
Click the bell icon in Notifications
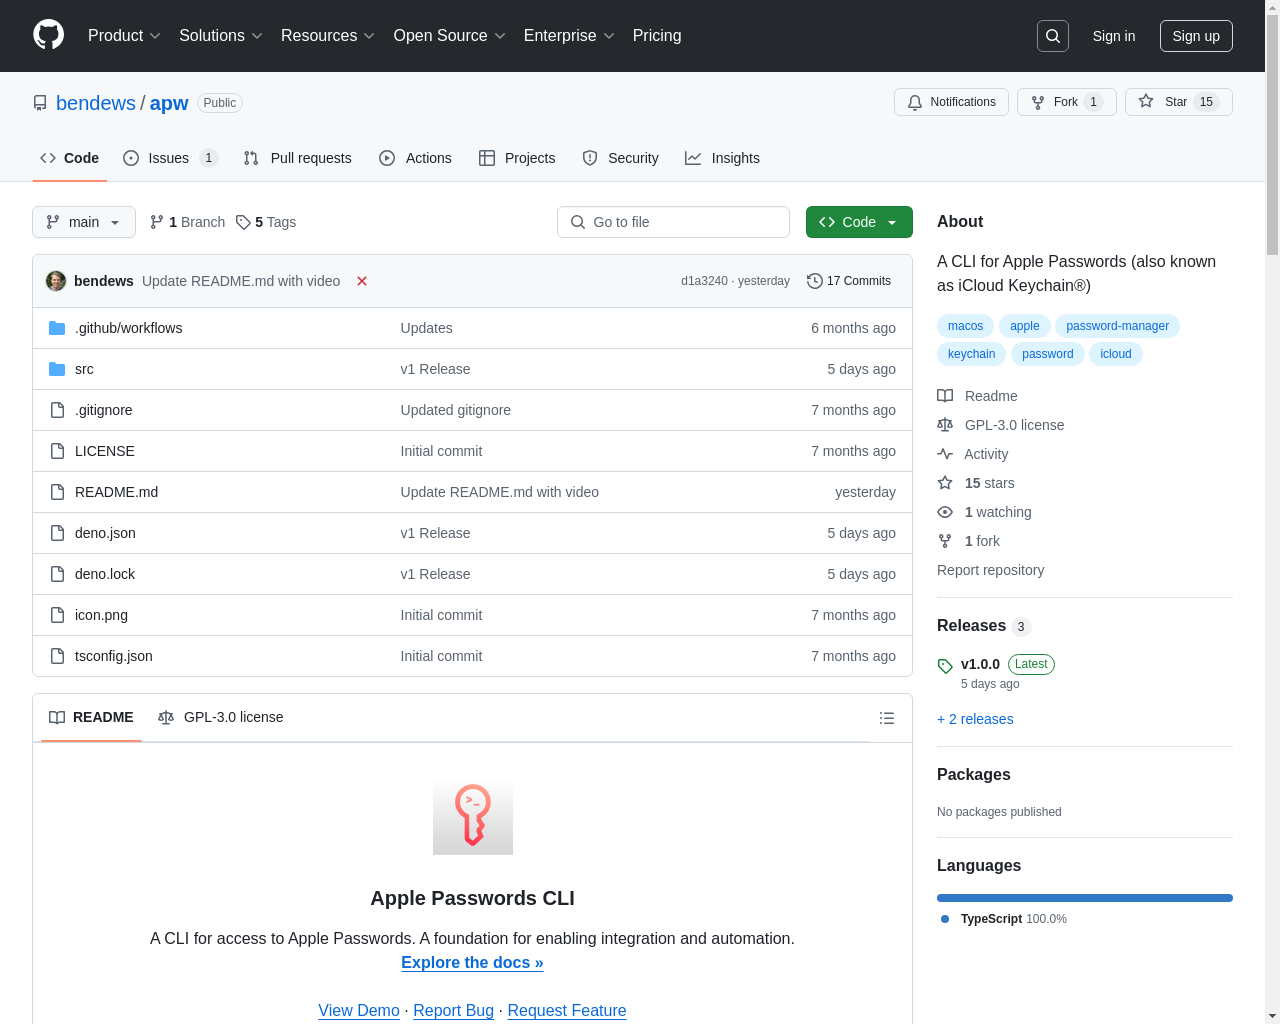915,102
